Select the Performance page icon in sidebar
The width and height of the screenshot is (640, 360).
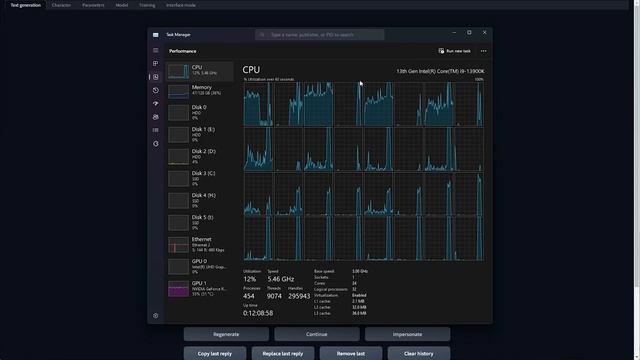point(156,77)
